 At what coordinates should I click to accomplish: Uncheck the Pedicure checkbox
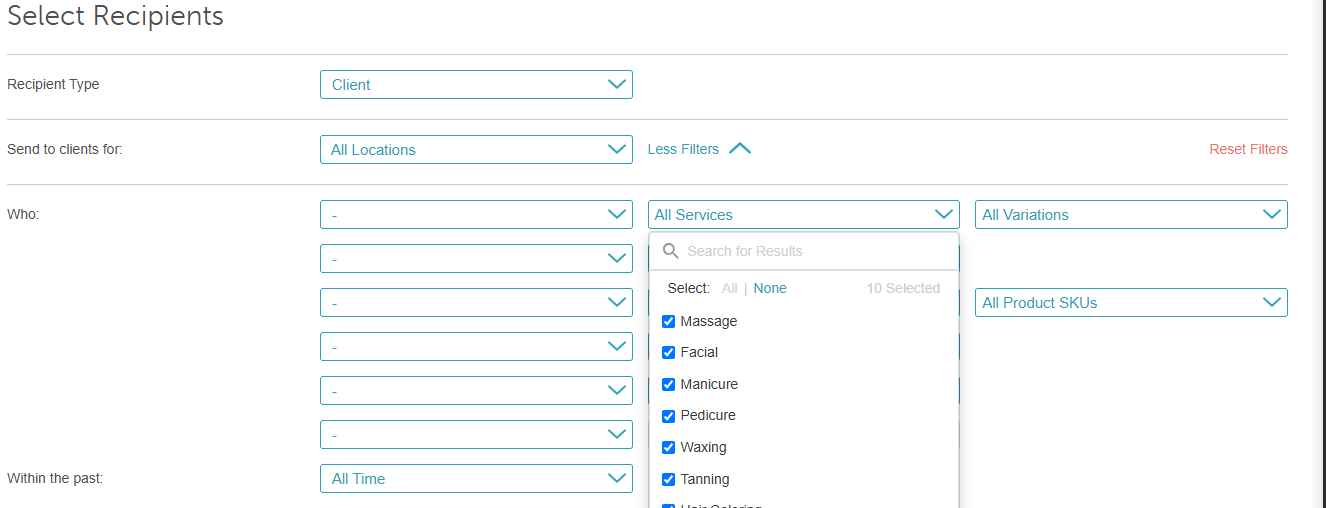(669, 416)
